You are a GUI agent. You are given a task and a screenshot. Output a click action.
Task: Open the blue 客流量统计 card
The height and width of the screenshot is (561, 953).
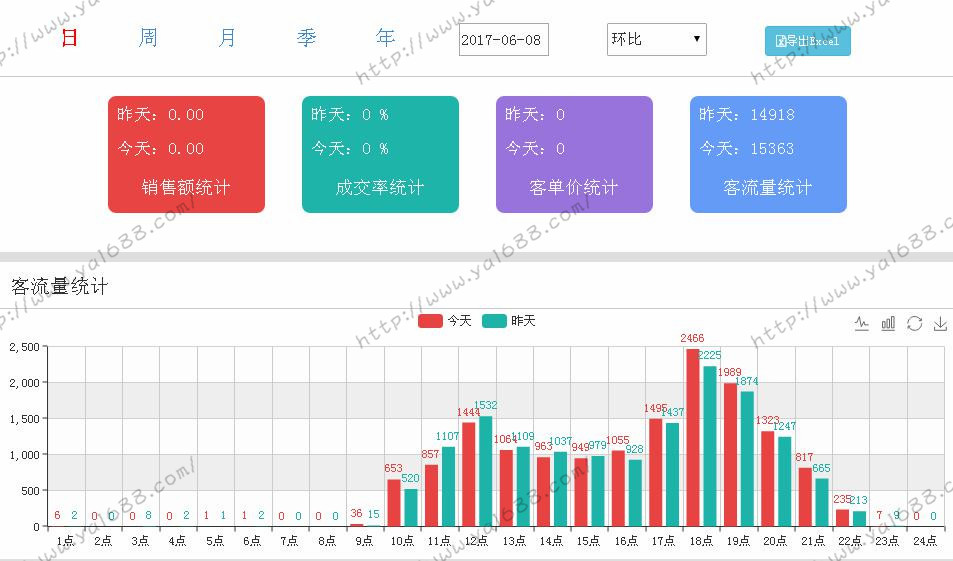coord(768,154)
